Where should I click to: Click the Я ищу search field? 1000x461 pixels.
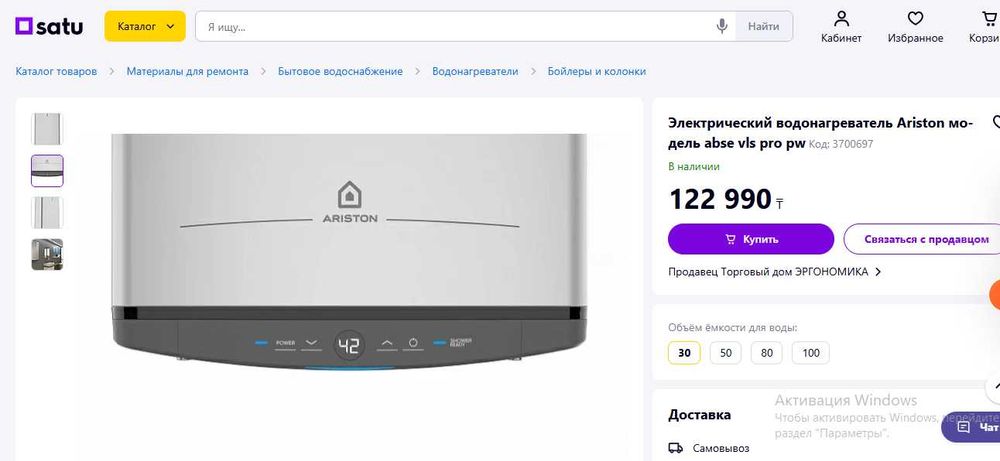[456, 26]
